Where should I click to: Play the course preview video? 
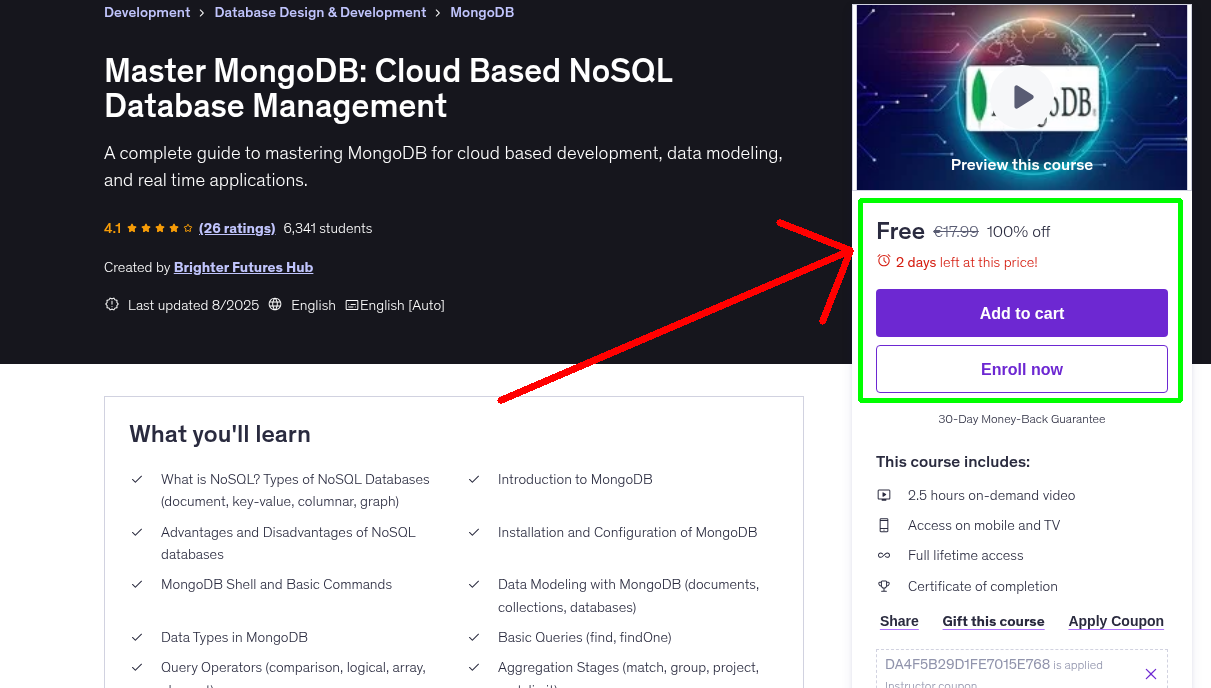coord(1021,96)
